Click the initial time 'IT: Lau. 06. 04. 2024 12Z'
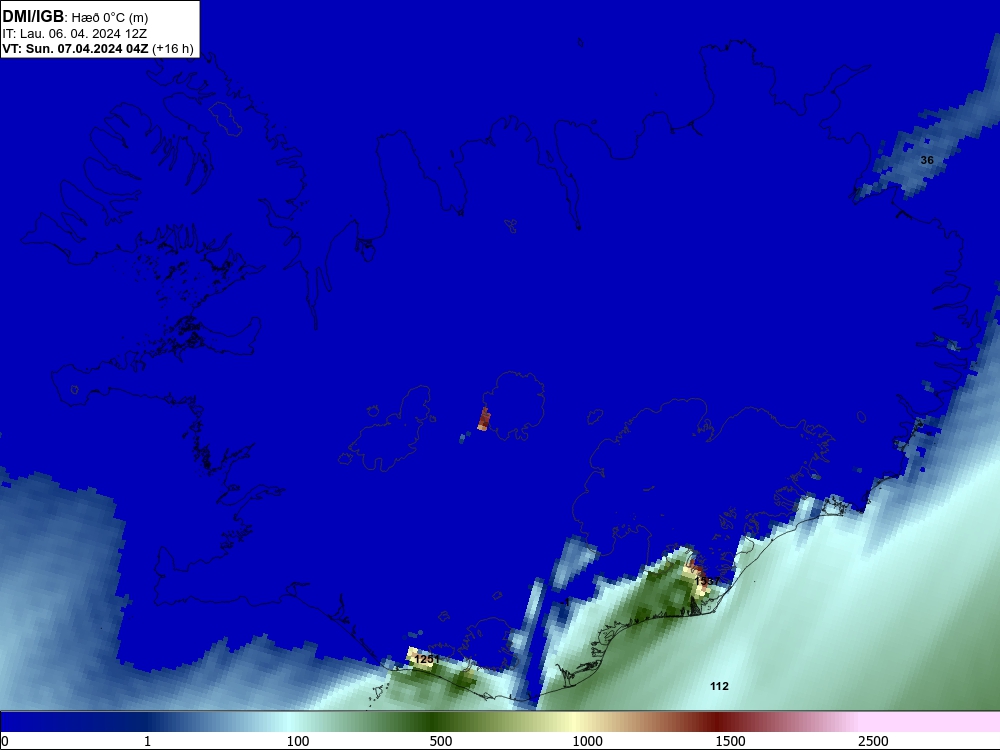This screenshot has height=750, width=1000. click(x=74, y=34)
